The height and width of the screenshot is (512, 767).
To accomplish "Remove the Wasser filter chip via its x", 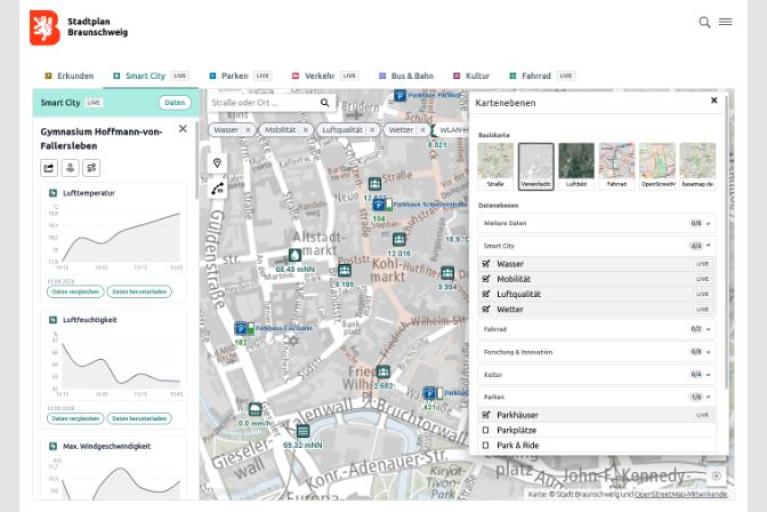I will pos(248,130).
